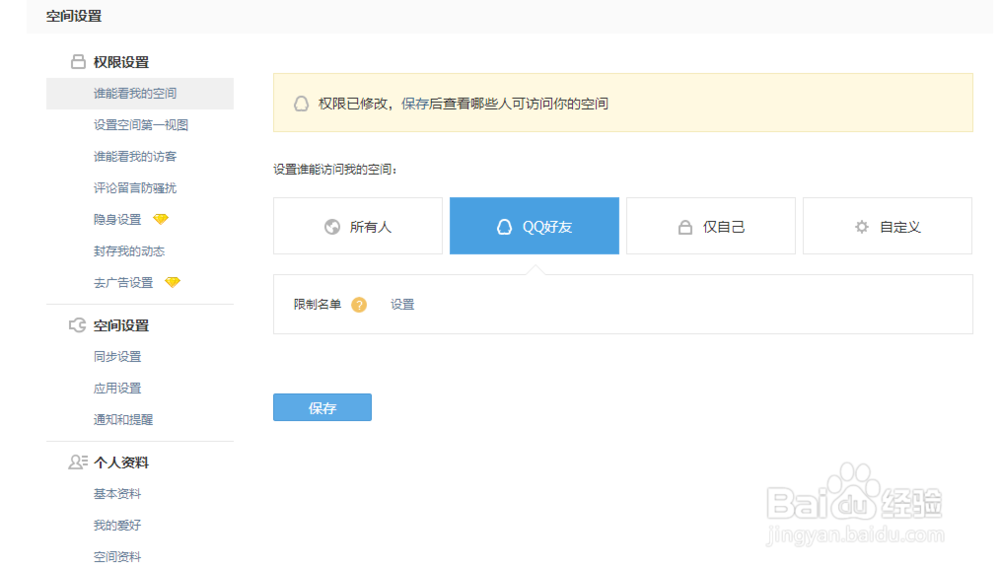Click the yellow diamond next to 隐身设置
The image size is (1000, 569).
point(161,219)
